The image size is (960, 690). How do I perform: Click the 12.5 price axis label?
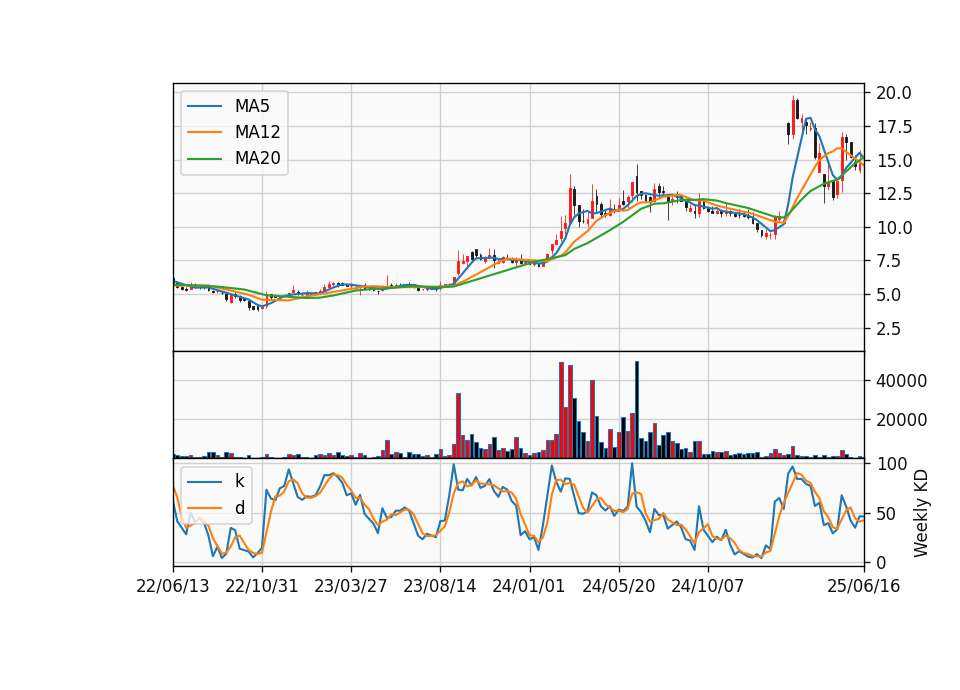click(x=894, y=194)
